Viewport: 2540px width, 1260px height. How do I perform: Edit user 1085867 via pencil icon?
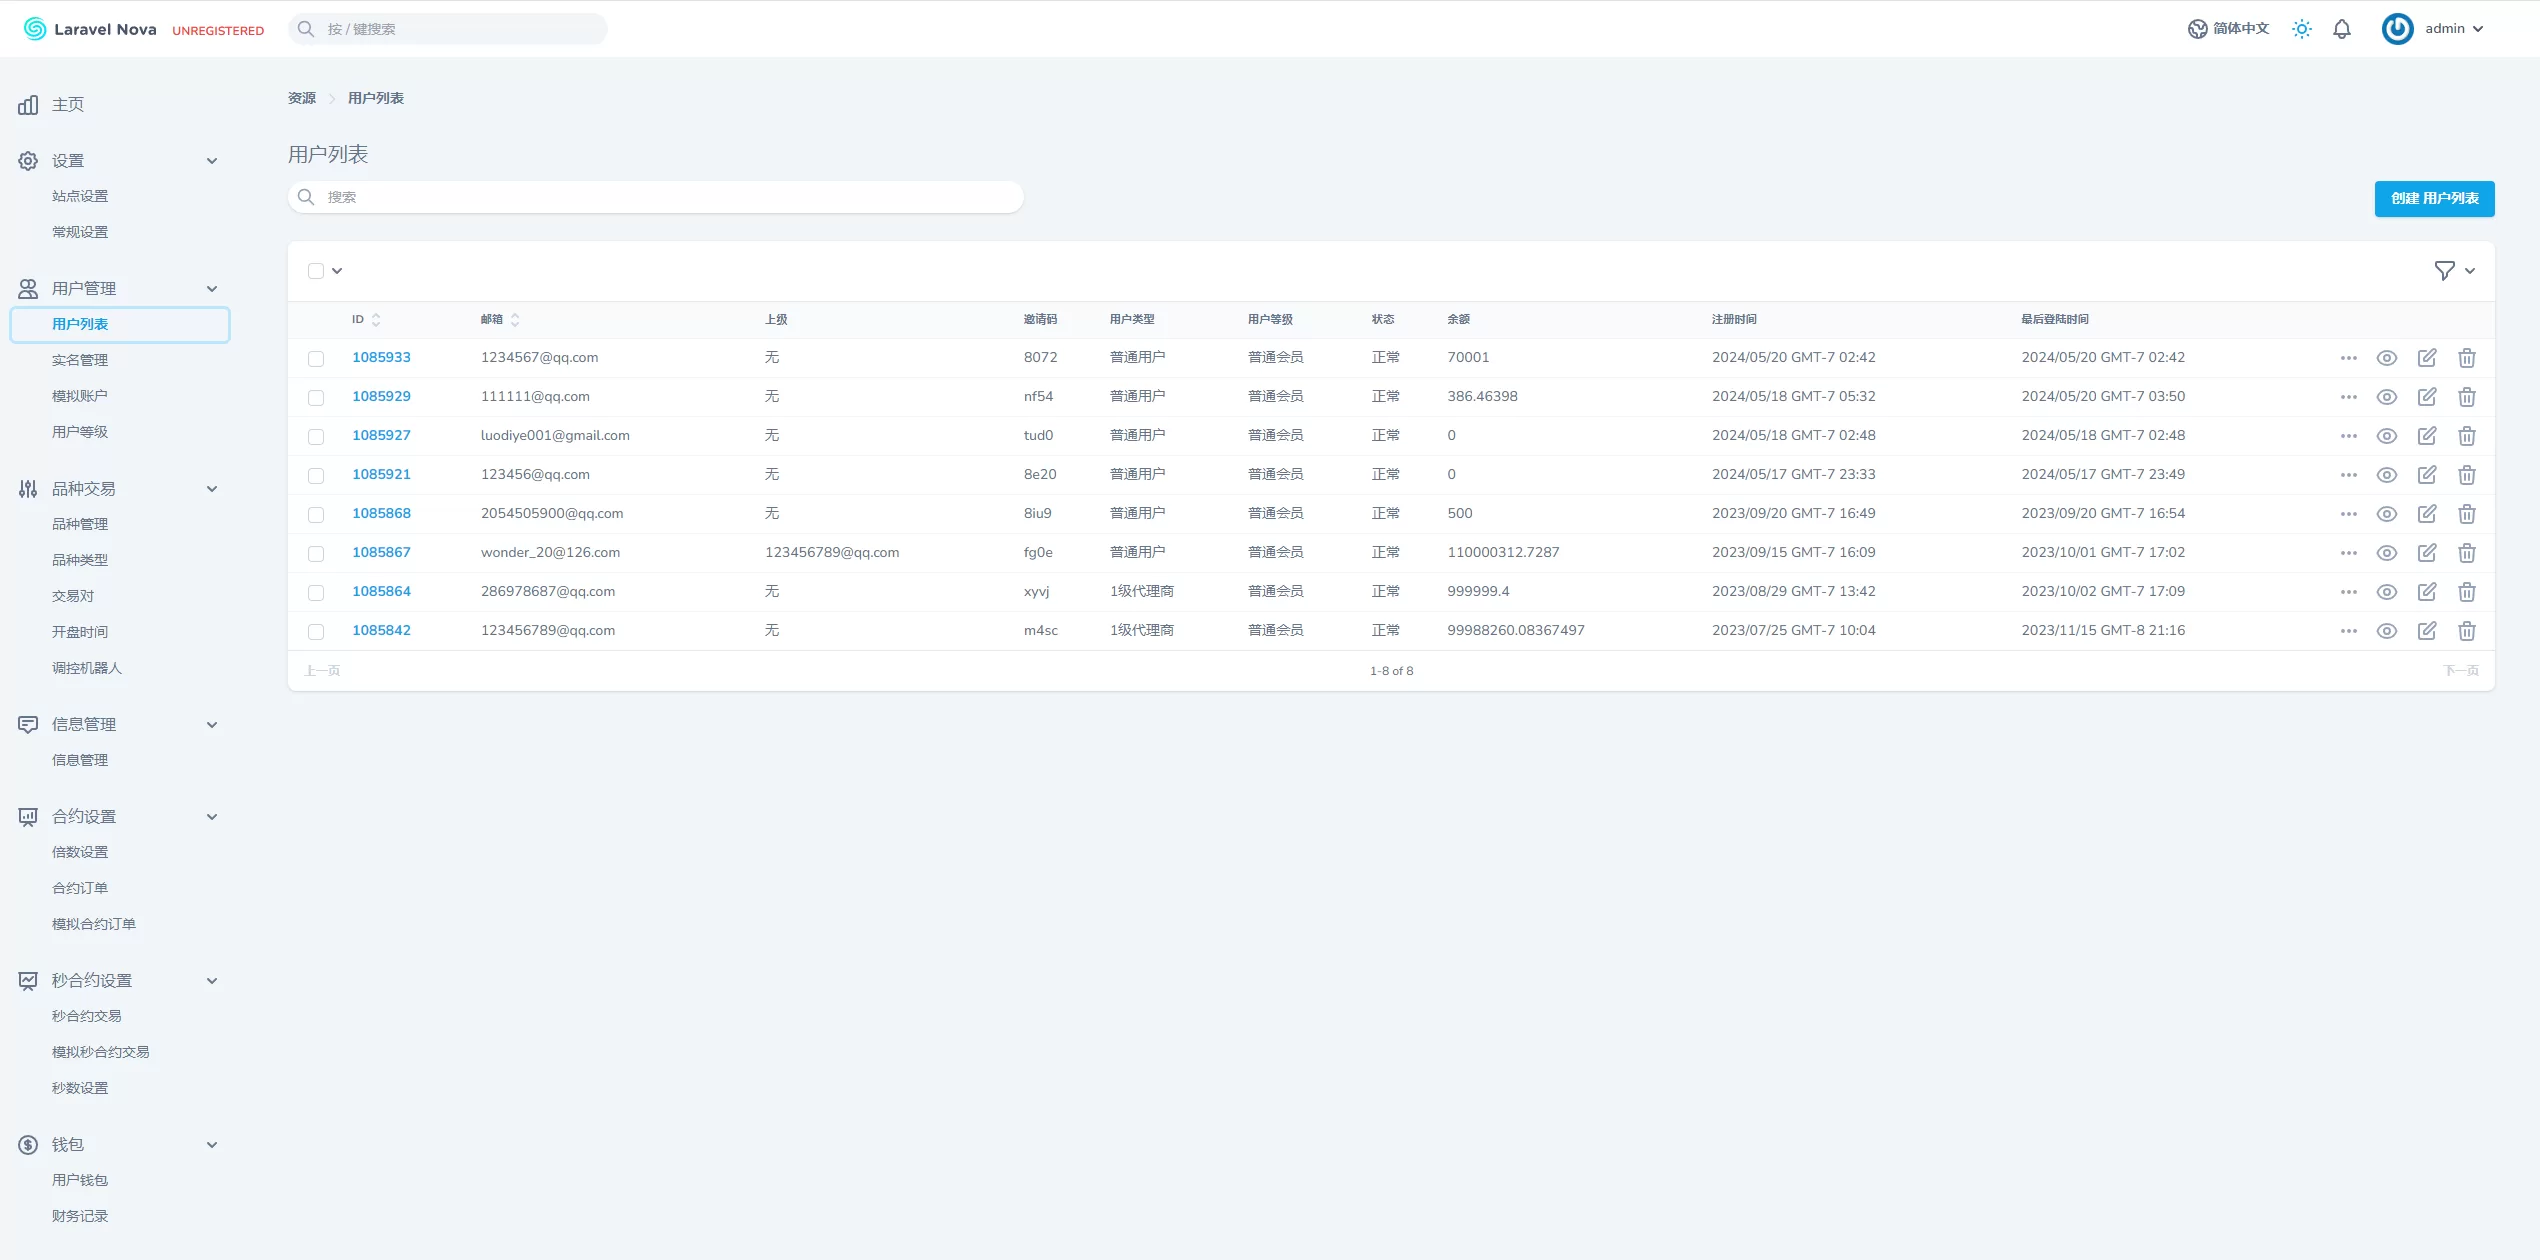(x=2427, y=553)
